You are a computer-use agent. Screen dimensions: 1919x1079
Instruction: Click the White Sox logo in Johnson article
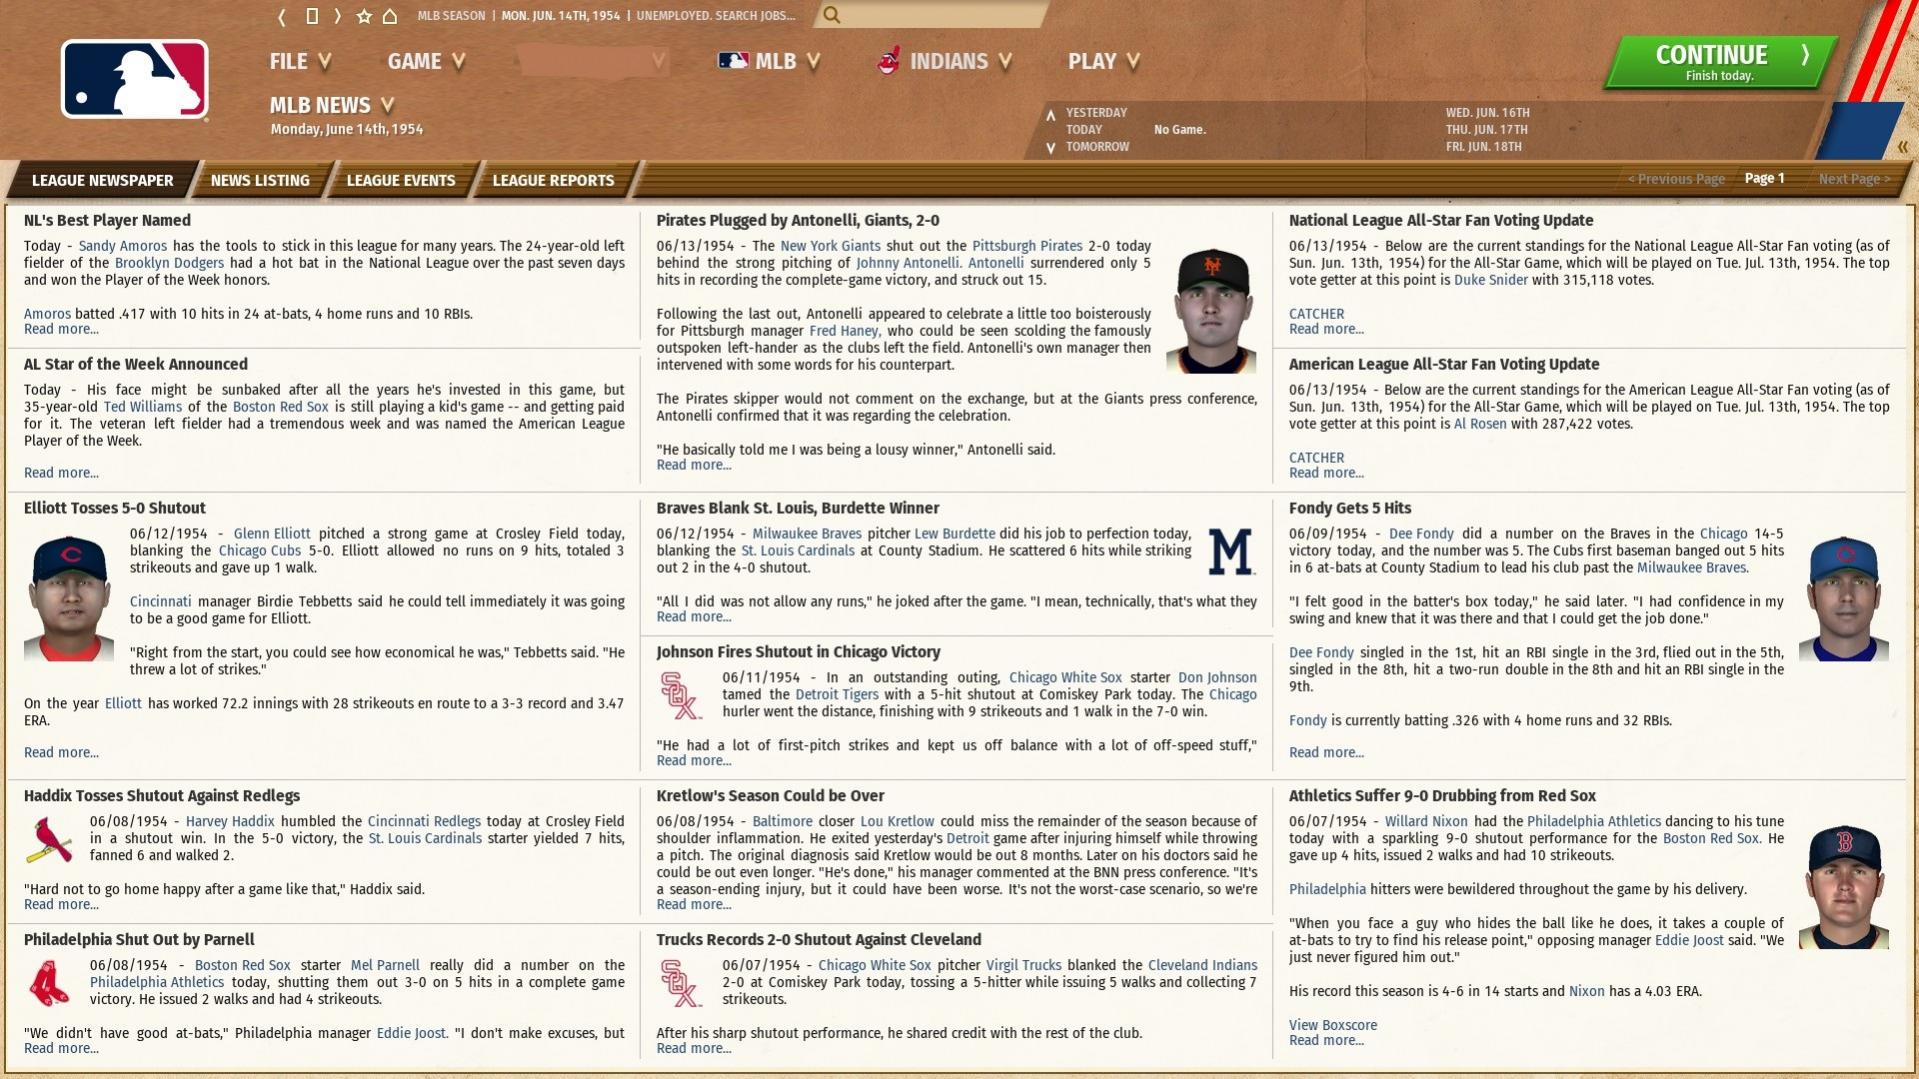pyautogui.click(x=681, y=696)
